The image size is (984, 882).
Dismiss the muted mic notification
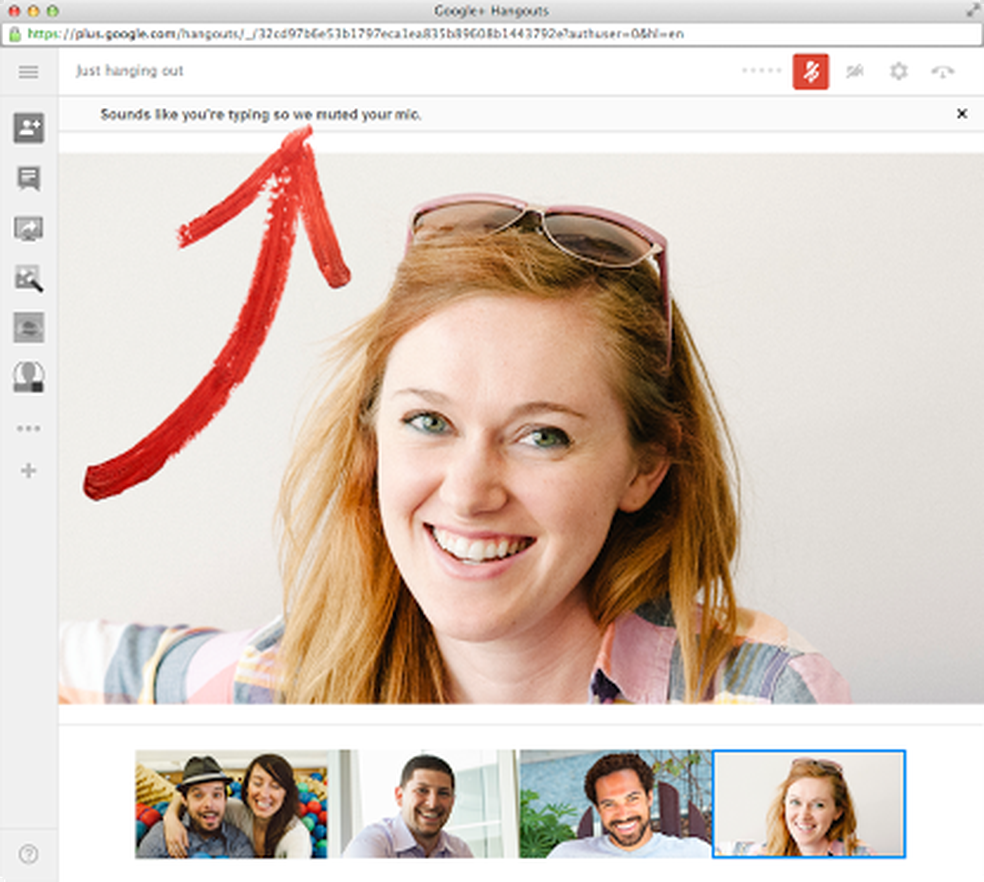click(x=961, y=114)
